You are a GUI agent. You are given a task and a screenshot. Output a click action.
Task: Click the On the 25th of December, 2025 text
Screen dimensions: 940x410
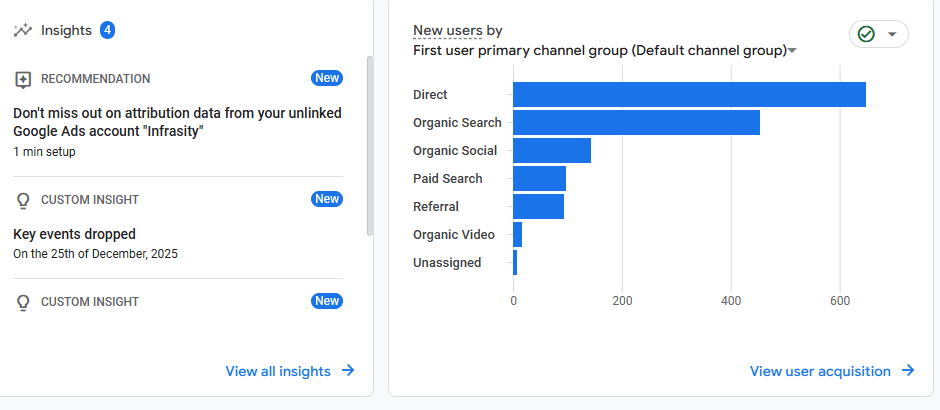point(95,254)
